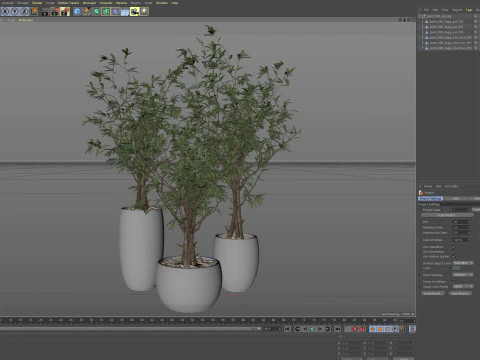Click the render to picture viewer icon
480x360 pixels.
click(x=55, y=12)
